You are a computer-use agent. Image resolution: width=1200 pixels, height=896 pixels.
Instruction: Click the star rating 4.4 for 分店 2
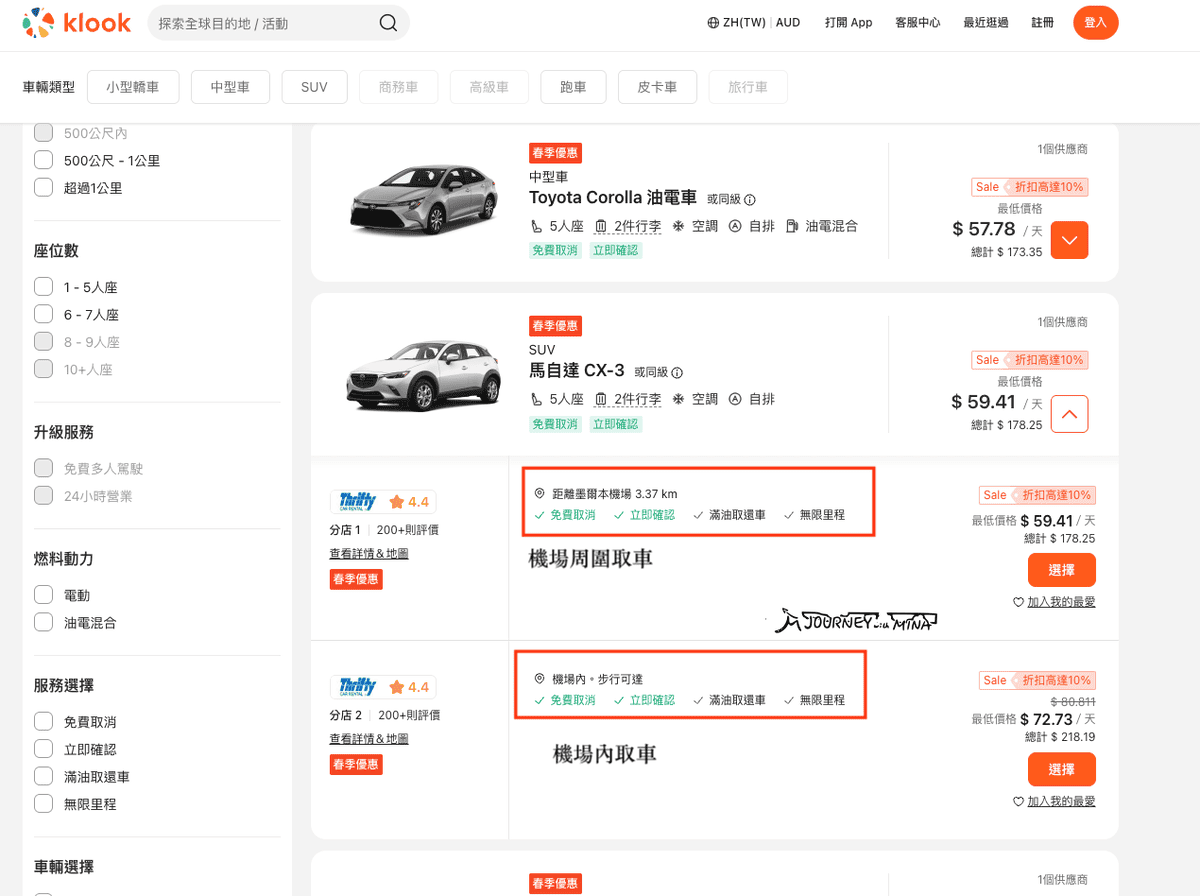tap(409, 687)
